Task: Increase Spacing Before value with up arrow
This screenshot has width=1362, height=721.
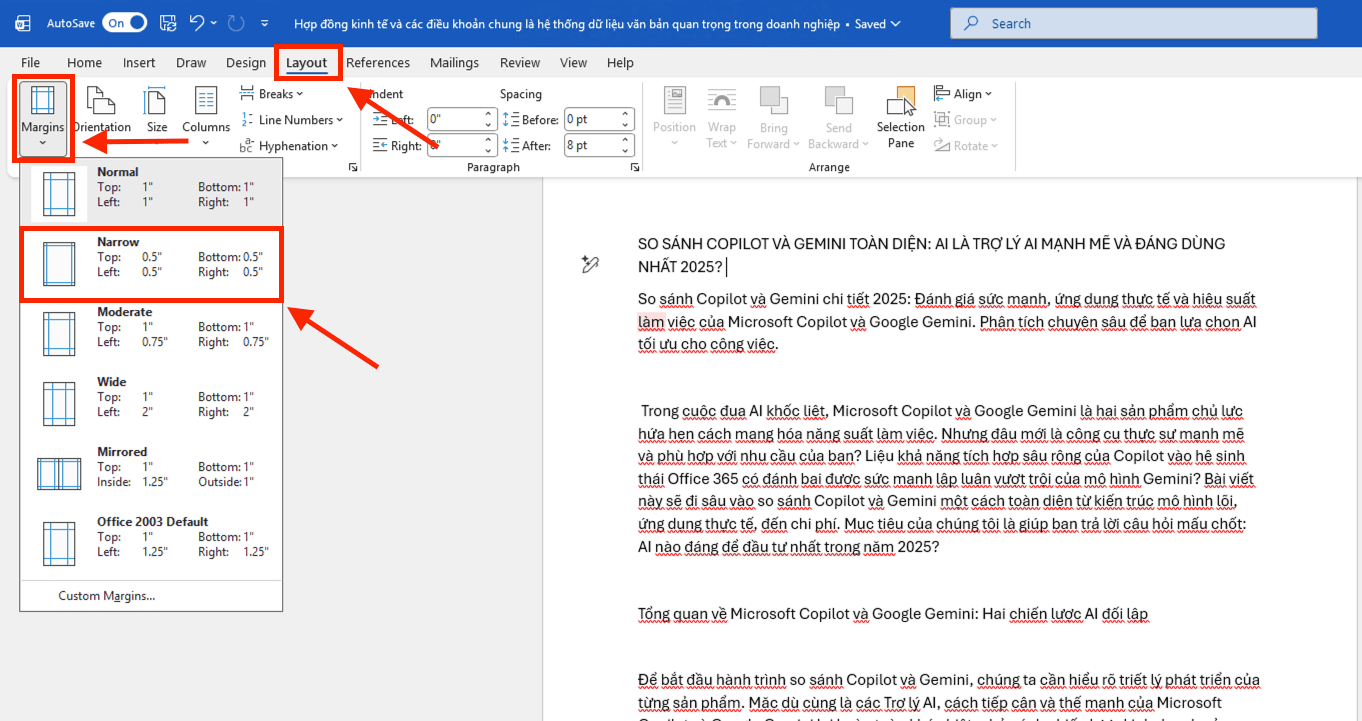Action: click(x=626, y=114)
